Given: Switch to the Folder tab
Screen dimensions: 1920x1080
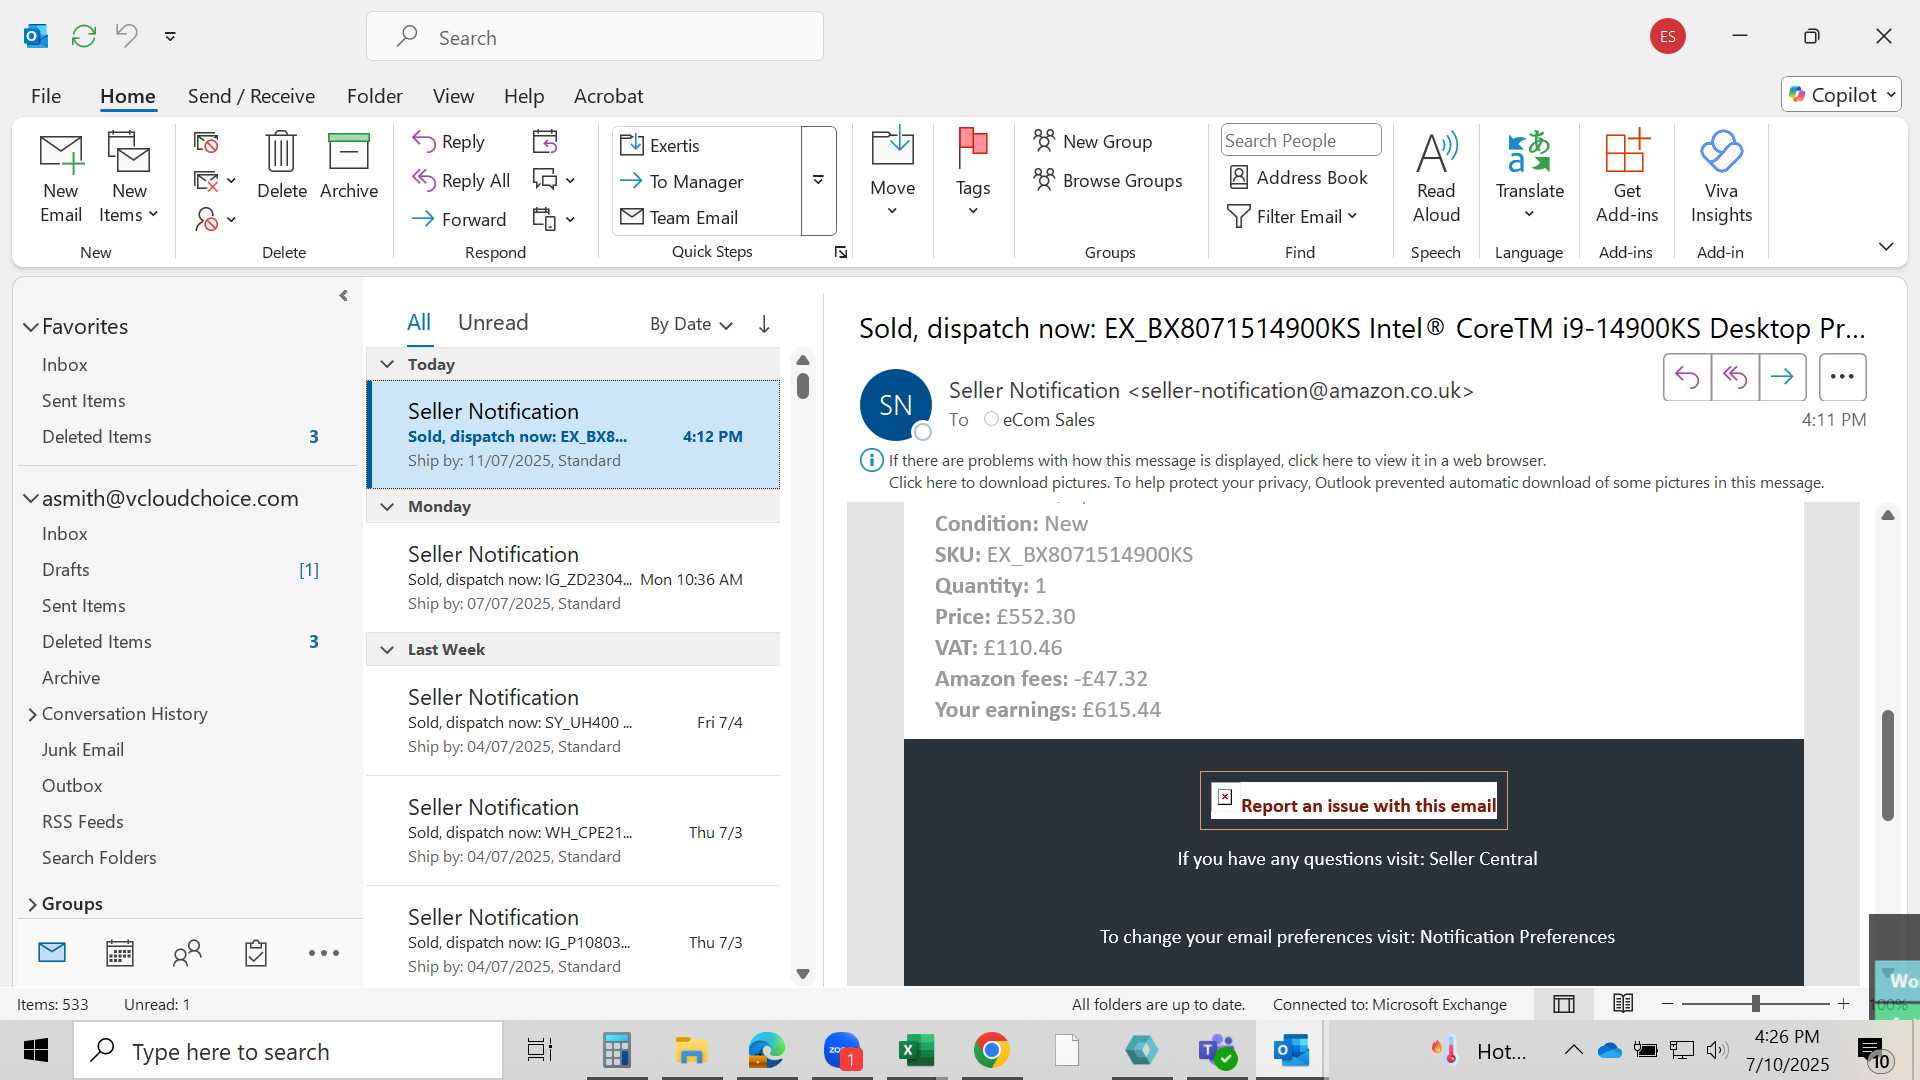Looking at the screenshot, I should 374,96.
